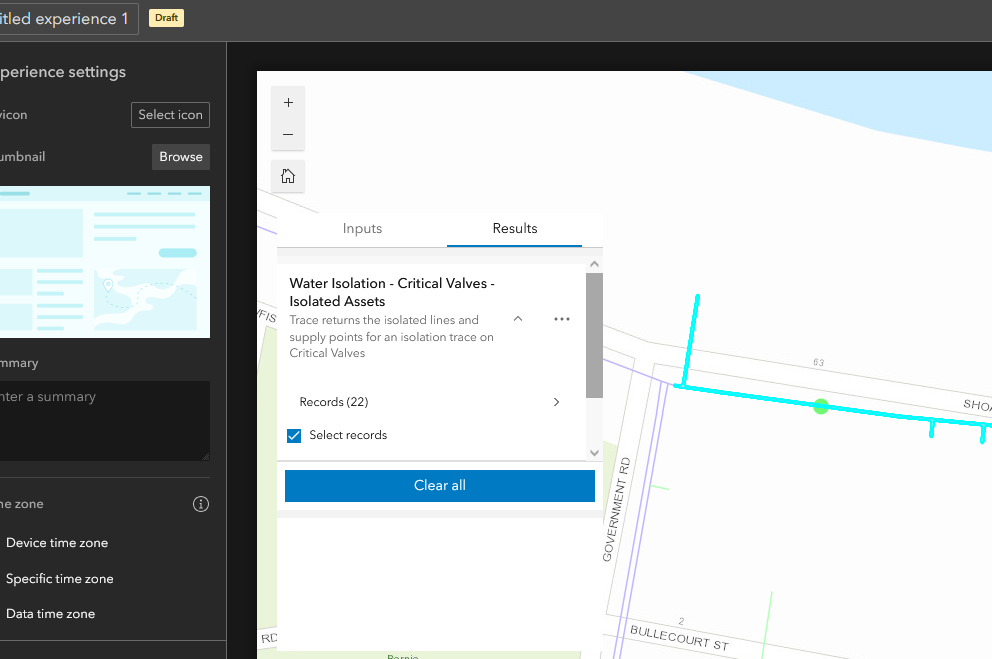
Task: Select the green supply point marker on map
Action: (x=820, y=406)
